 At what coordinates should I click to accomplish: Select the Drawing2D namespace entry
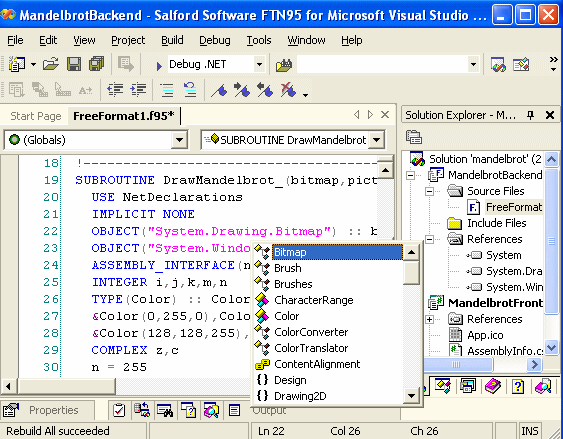[x=300, y=396]
